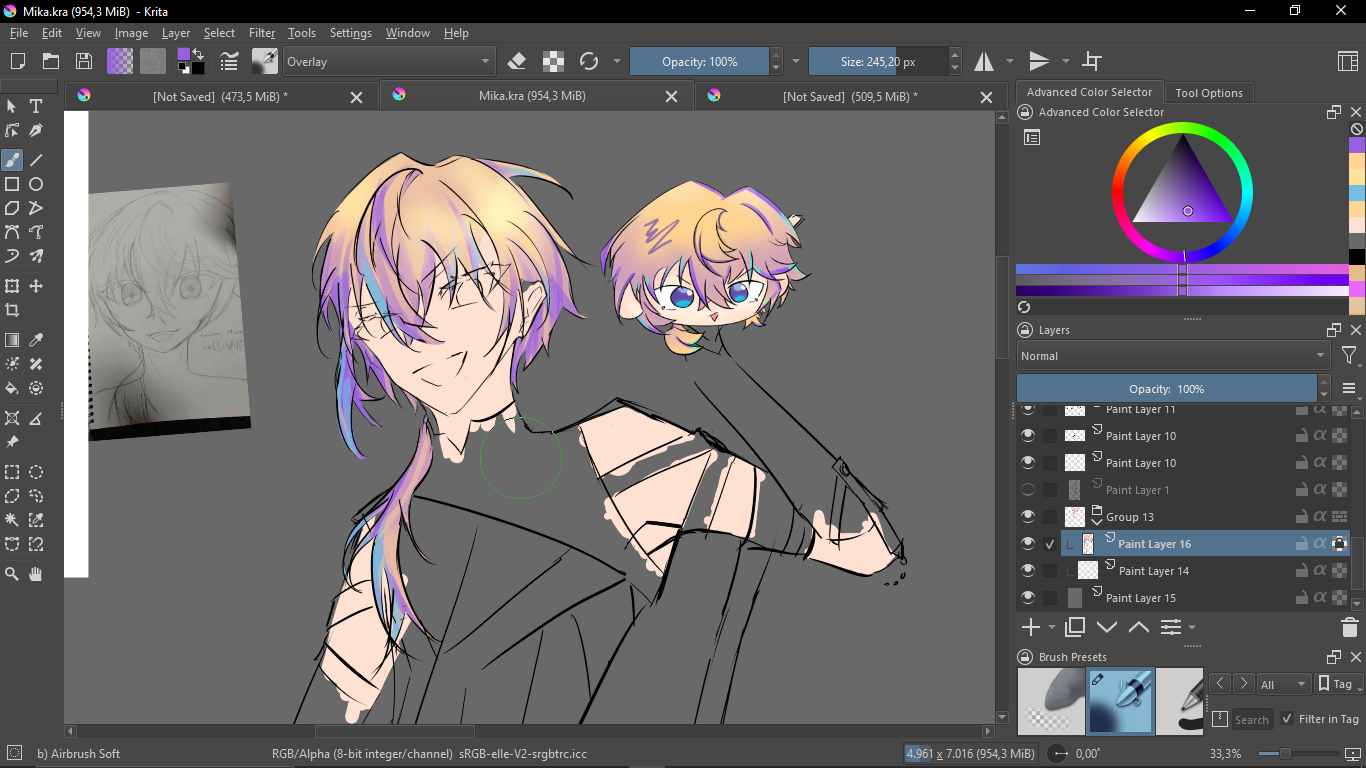This screenshot has height=768, width=1366.
Task: Show hidden Paint Layer 1
Action: pyautogui.click(x=1027, y=490)
